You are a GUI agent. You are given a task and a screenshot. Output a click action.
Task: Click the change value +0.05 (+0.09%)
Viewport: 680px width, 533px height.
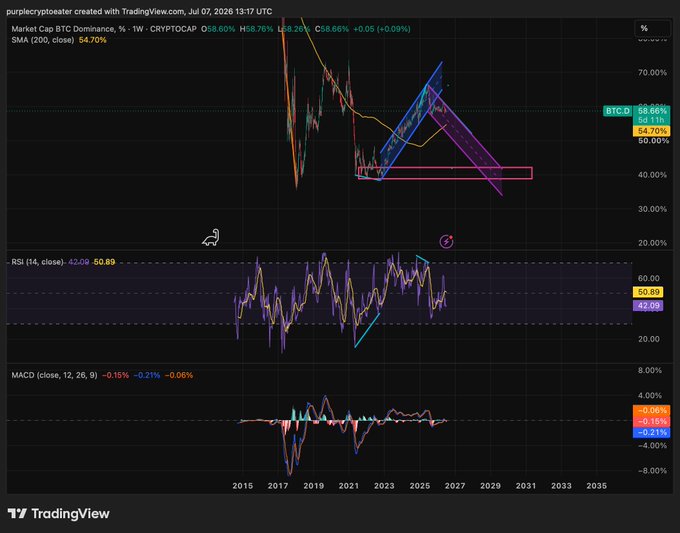point(382,29)
